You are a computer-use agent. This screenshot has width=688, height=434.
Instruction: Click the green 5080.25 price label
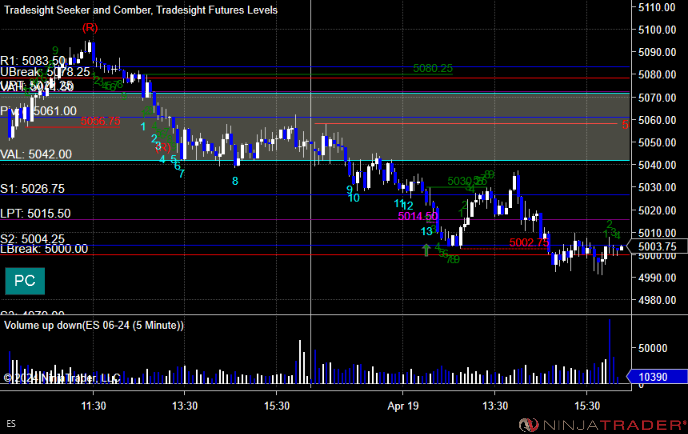[433, 68]
